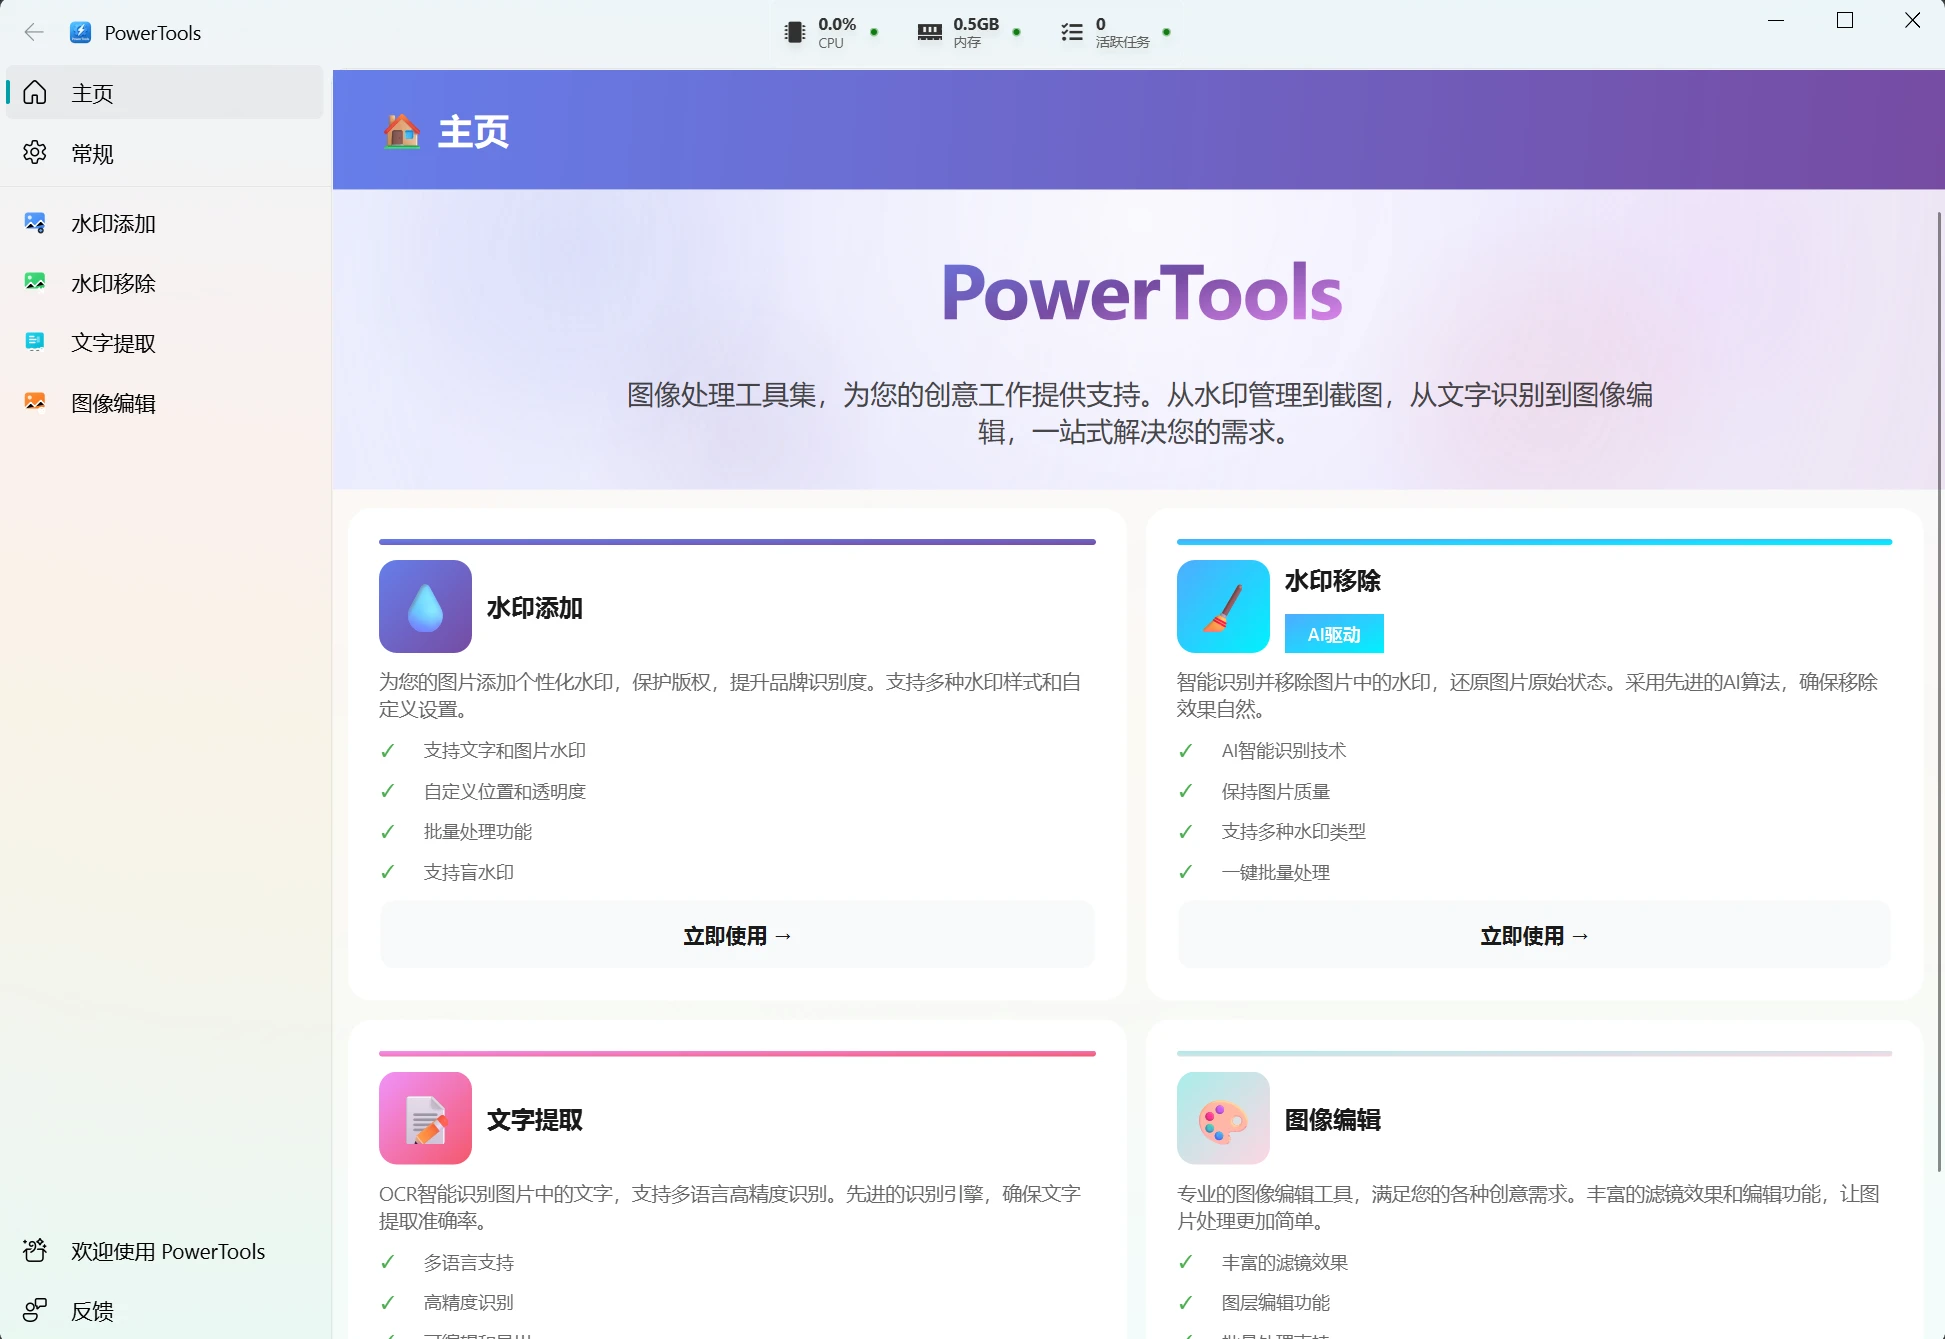Click the 批量处理功能 feature line

click(x=477, y=831)
